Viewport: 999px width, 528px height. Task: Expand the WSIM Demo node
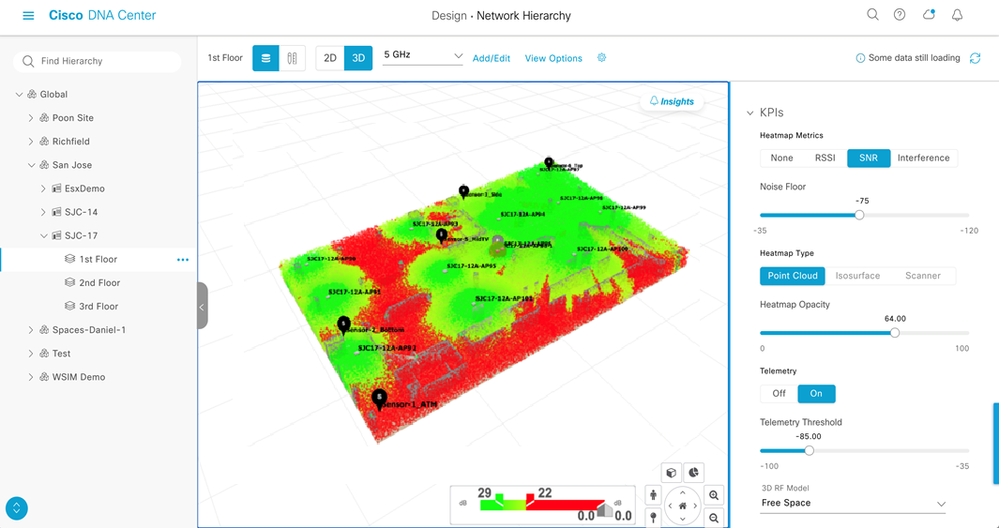pyautogui.click(x=31, y=377)
